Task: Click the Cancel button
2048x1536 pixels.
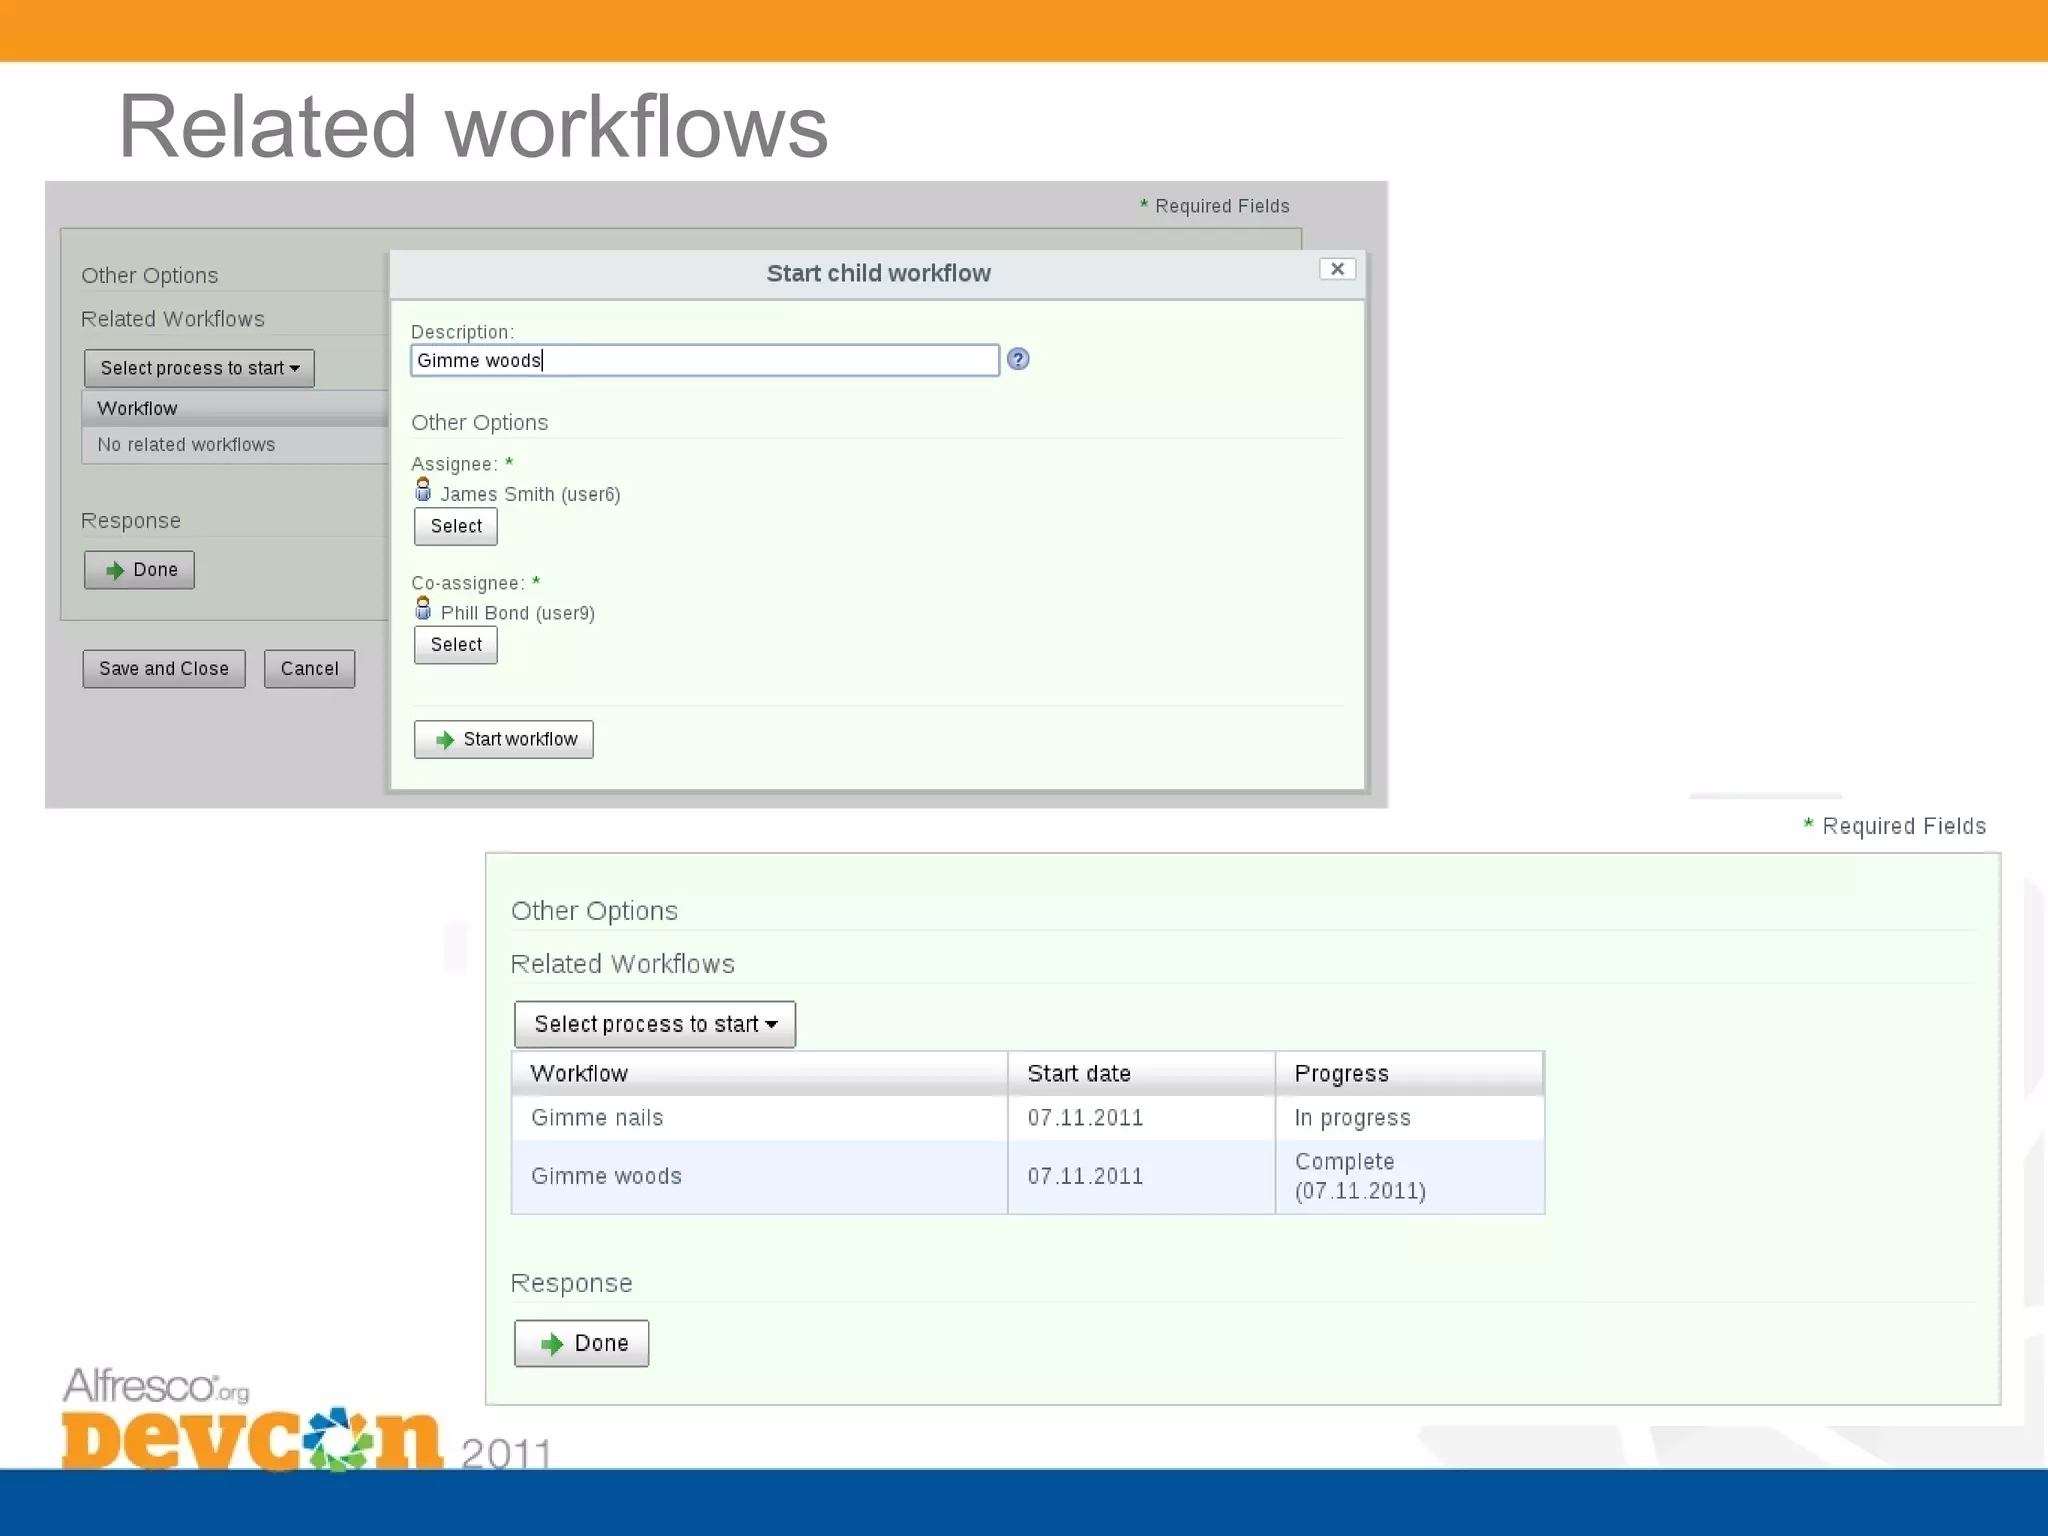Action: [x=309, y=669]
